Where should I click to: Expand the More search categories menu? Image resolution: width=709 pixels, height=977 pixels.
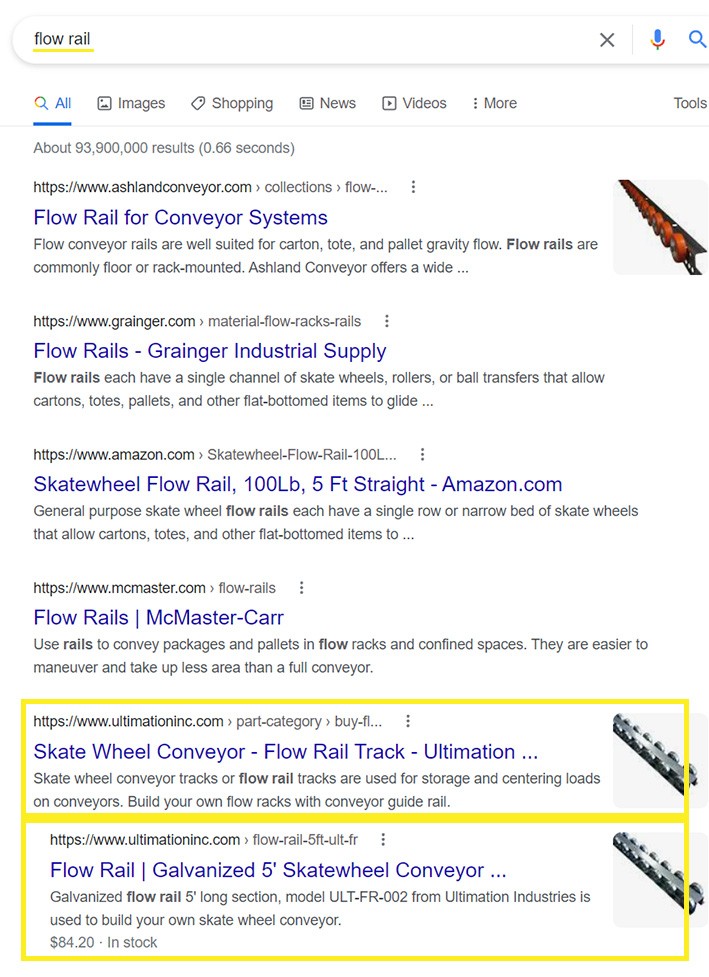pos(495,103)
